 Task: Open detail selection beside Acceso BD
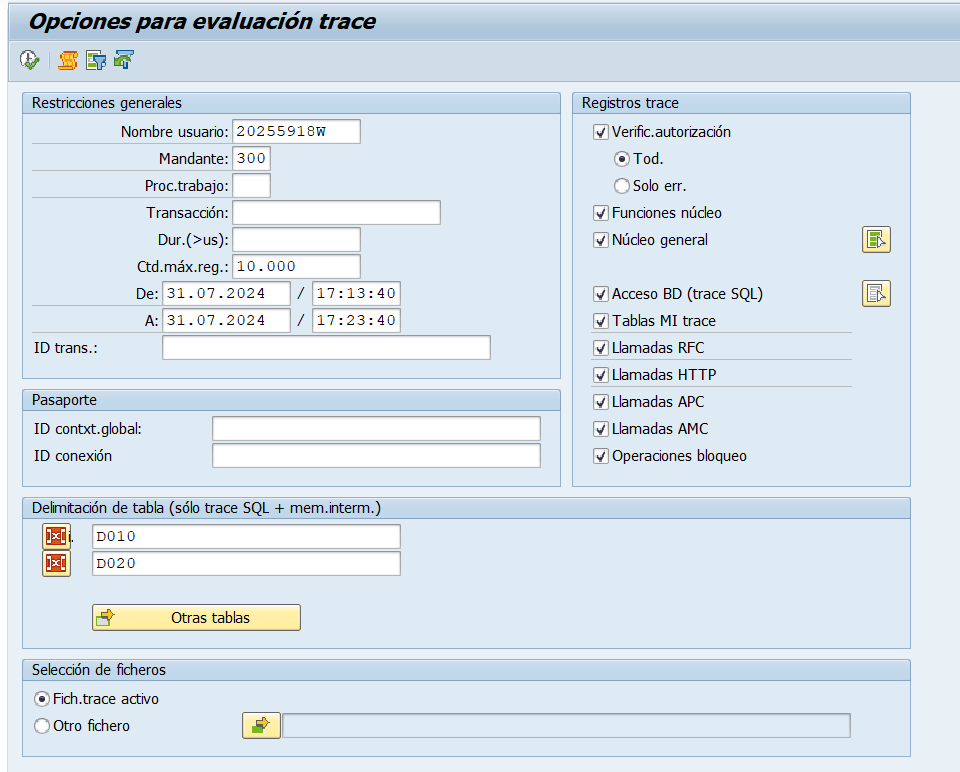[876, 294]
